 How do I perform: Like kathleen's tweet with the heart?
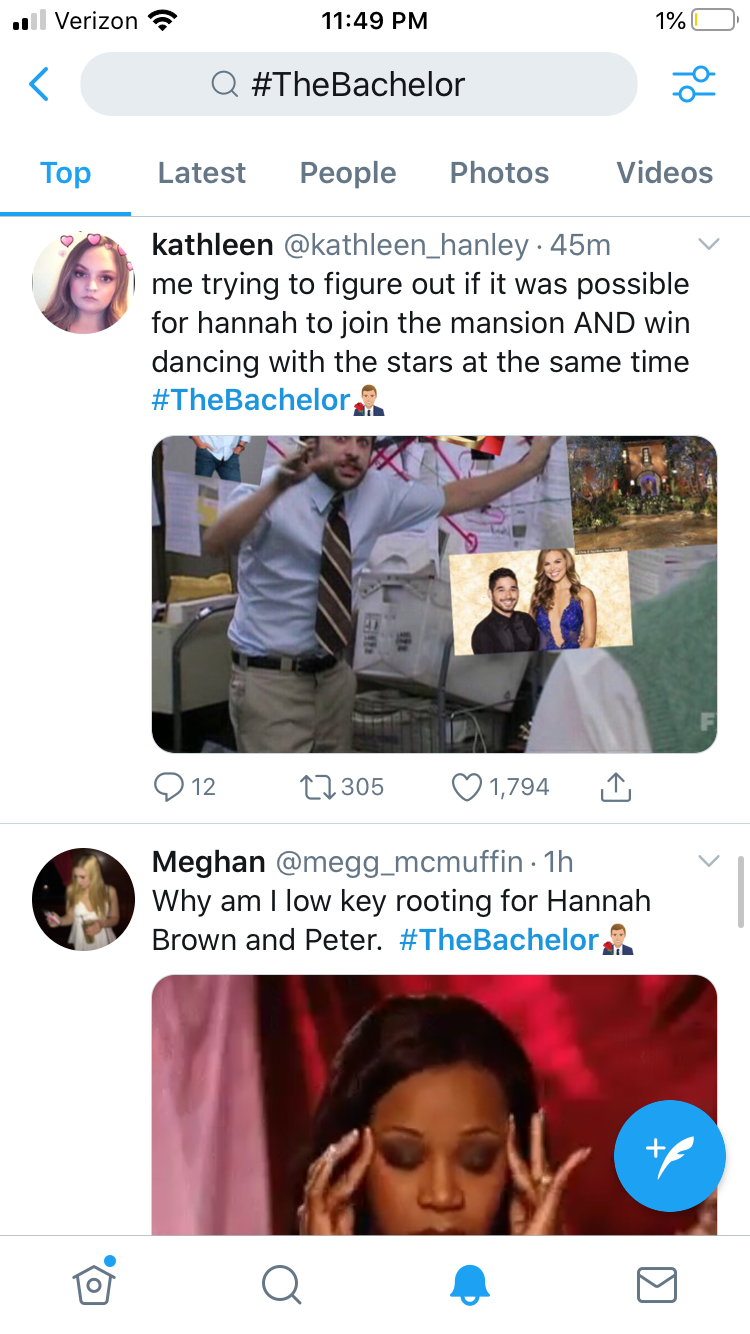click(467, 787)
